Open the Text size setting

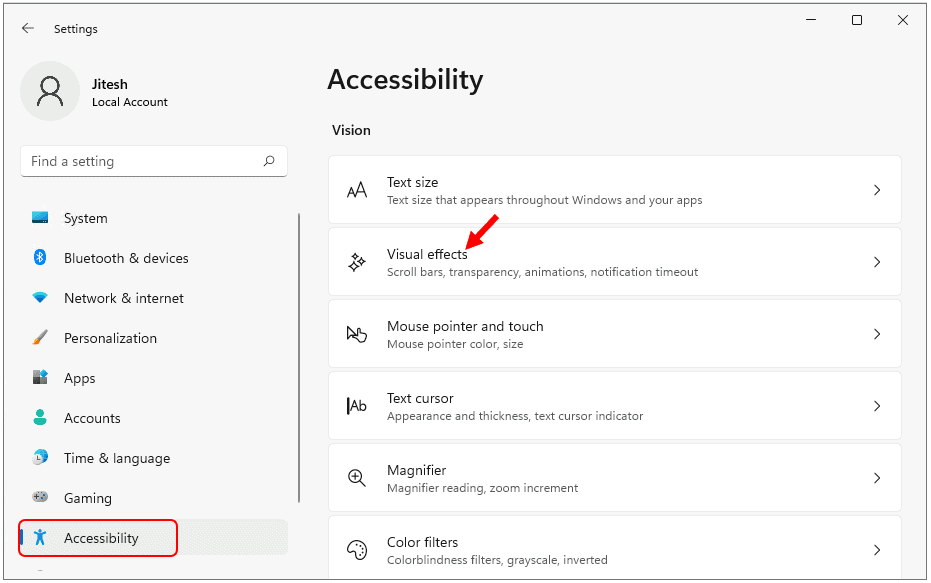coord(615,190)
